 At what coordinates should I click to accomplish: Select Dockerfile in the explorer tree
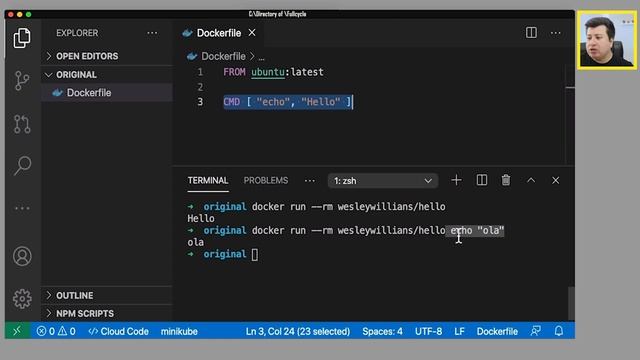[107, 93]
